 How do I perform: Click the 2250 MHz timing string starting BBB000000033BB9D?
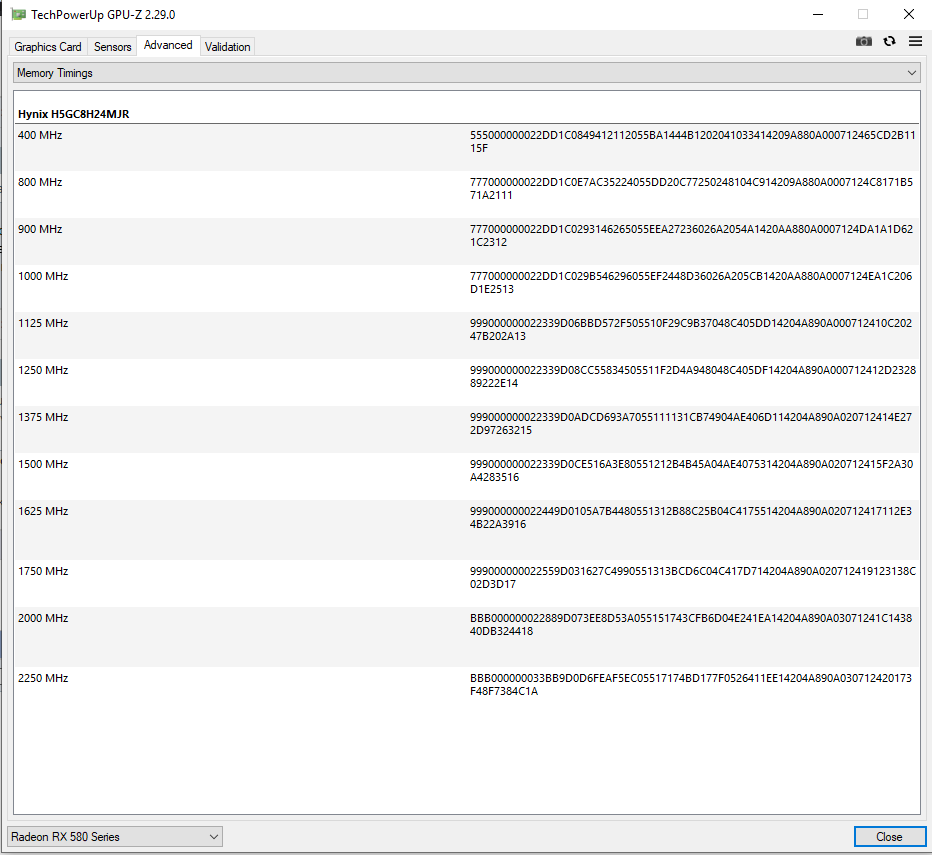(x=691, y=684)
